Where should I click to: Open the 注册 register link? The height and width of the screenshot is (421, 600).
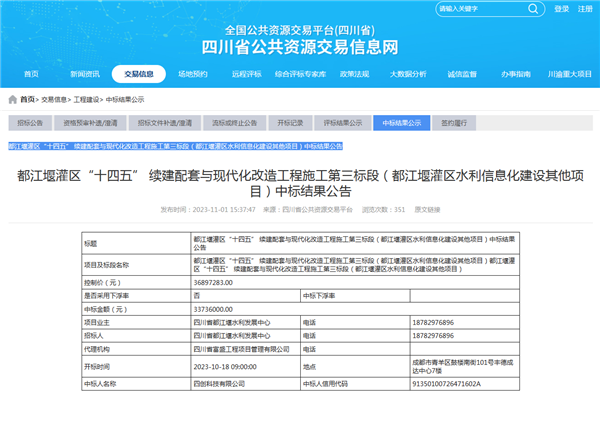coord(585,9)
